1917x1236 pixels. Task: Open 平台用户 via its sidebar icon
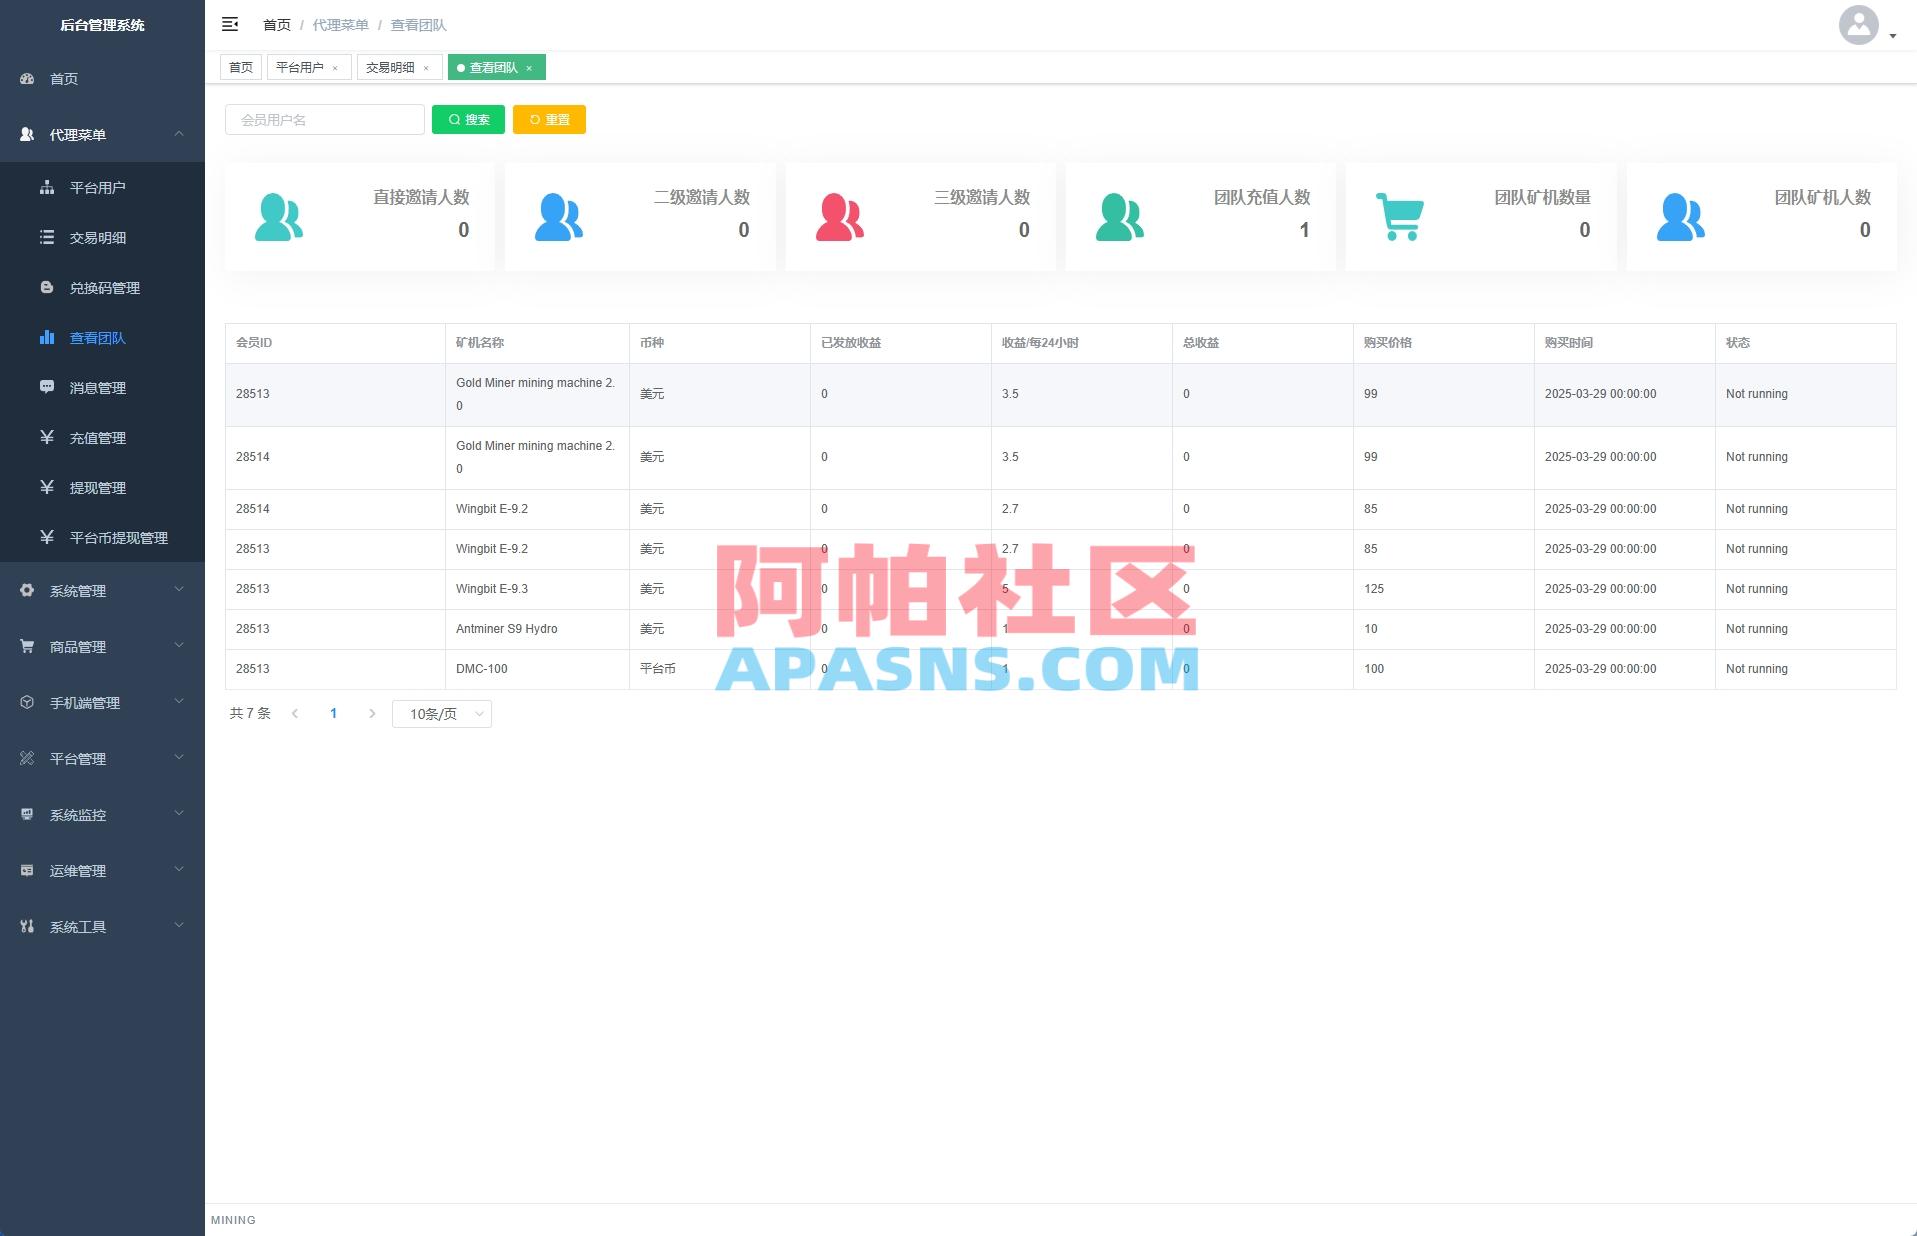47,187
